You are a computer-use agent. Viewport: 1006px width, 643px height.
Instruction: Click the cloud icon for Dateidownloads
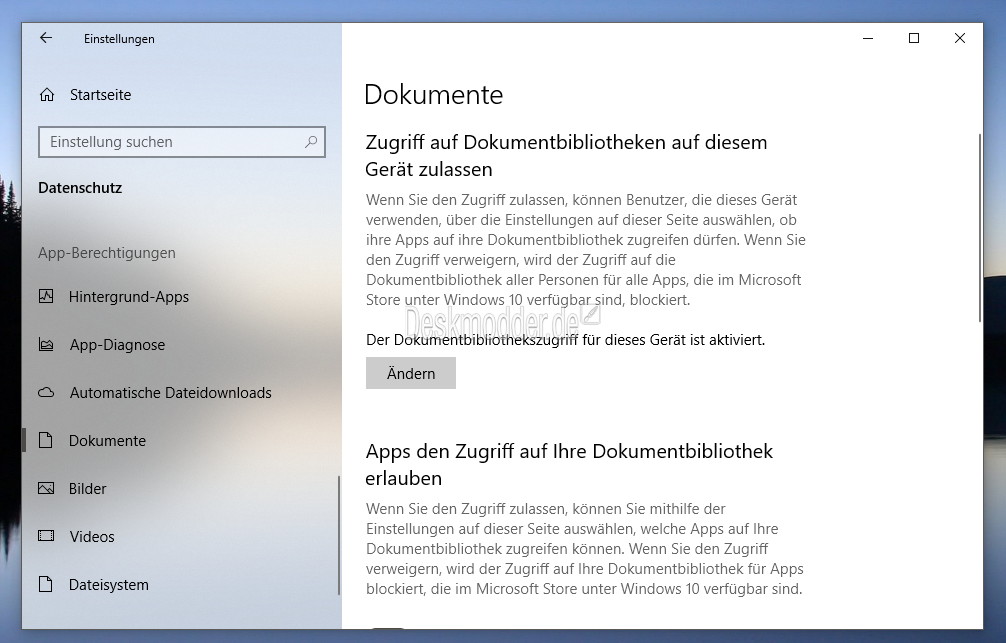(x=46, y=392)
